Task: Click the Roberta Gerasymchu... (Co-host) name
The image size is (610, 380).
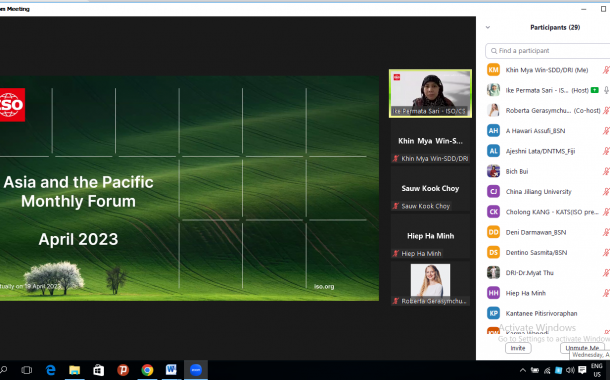Action: (x=553, y=111)
